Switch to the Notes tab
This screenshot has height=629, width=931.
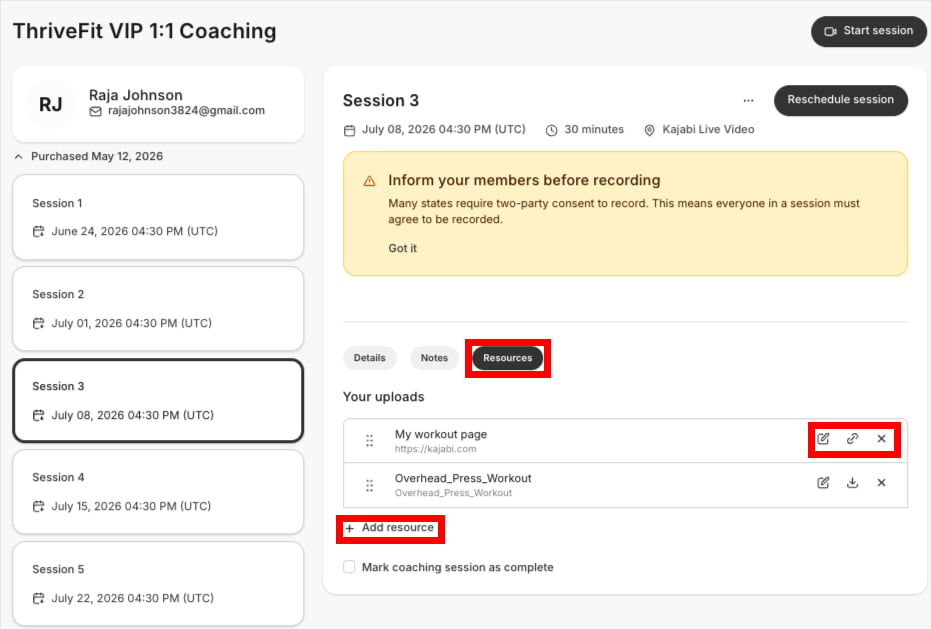pos(434,358)
